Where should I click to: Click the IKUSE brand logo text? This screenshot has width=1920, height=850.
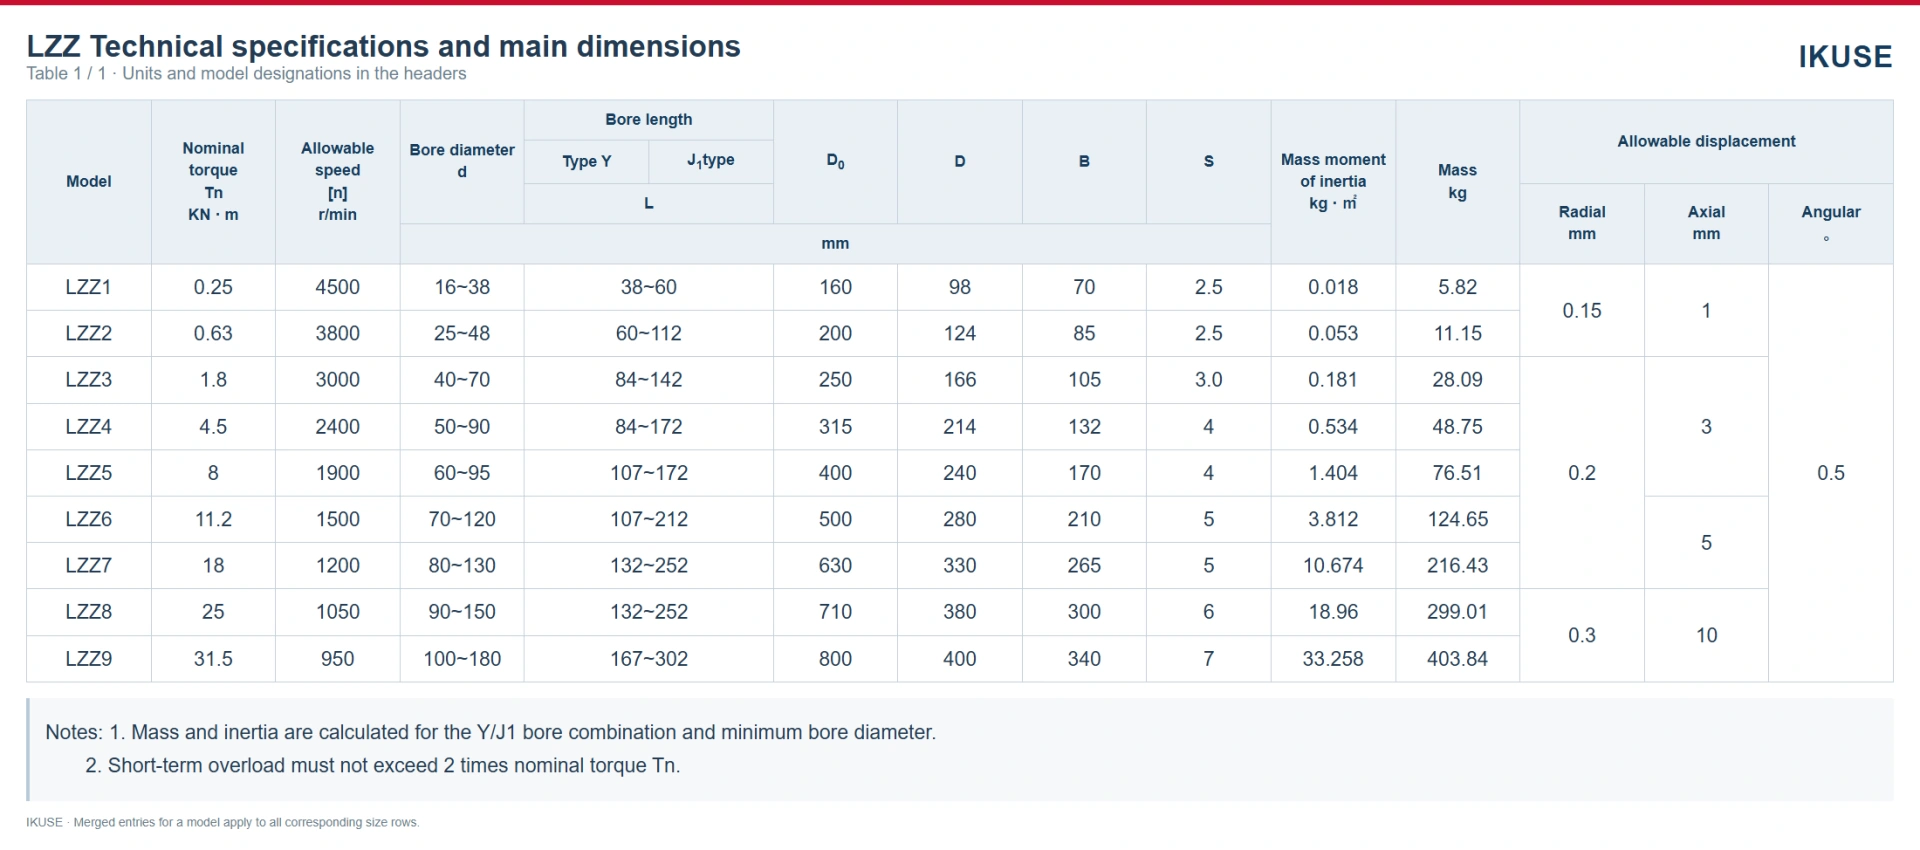(1845, 57)
